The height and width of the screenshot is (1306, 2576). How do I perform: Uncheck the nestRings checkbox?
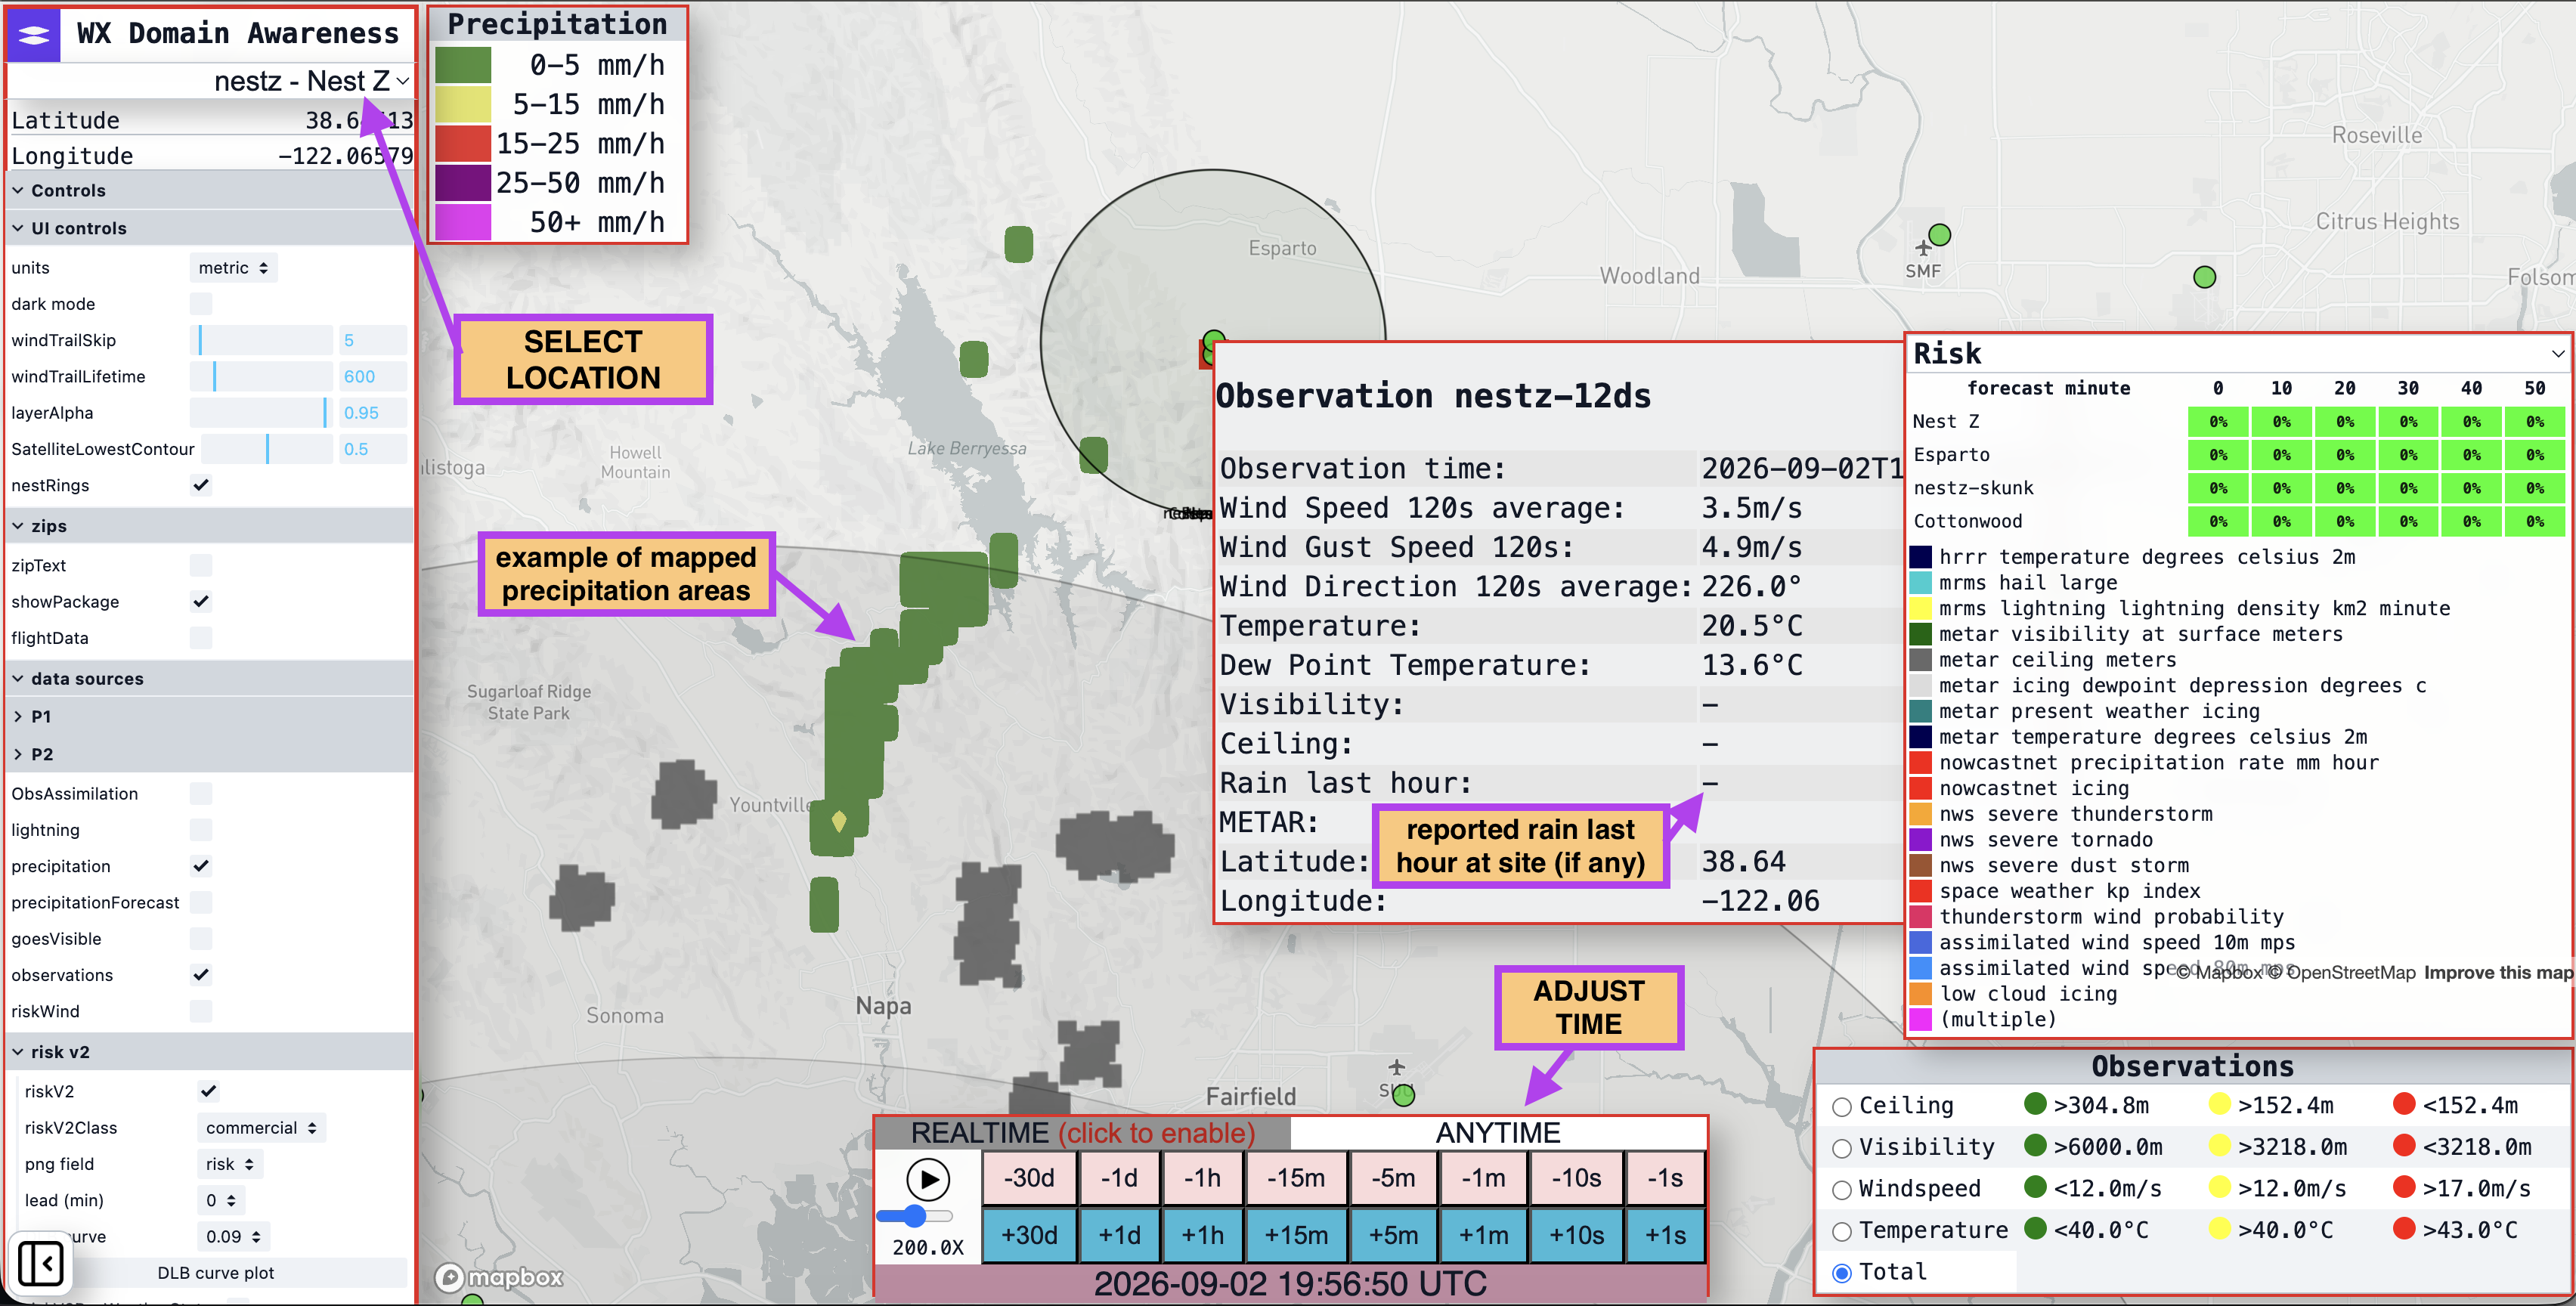tap(201, 485)
